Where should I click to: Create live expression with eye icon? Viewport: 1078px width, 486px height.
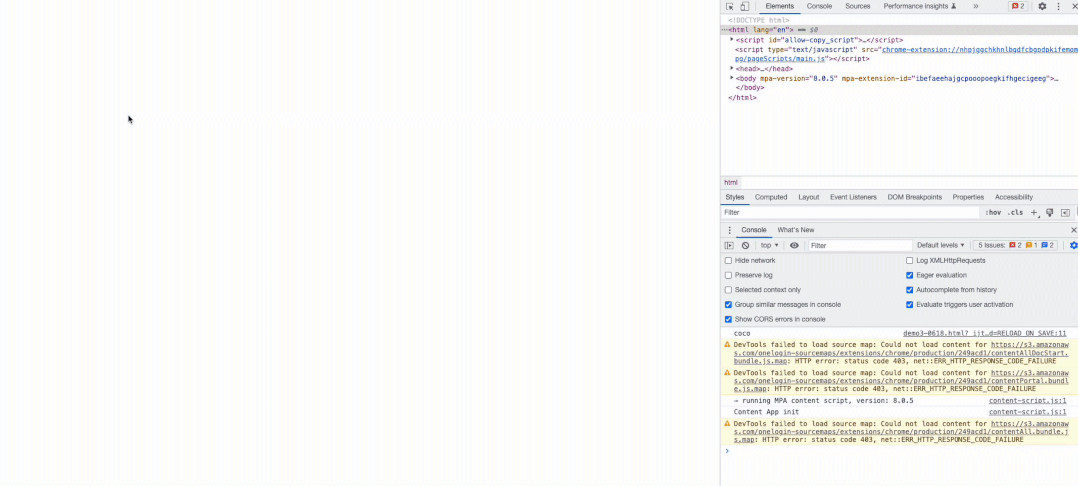pos(794,245)
